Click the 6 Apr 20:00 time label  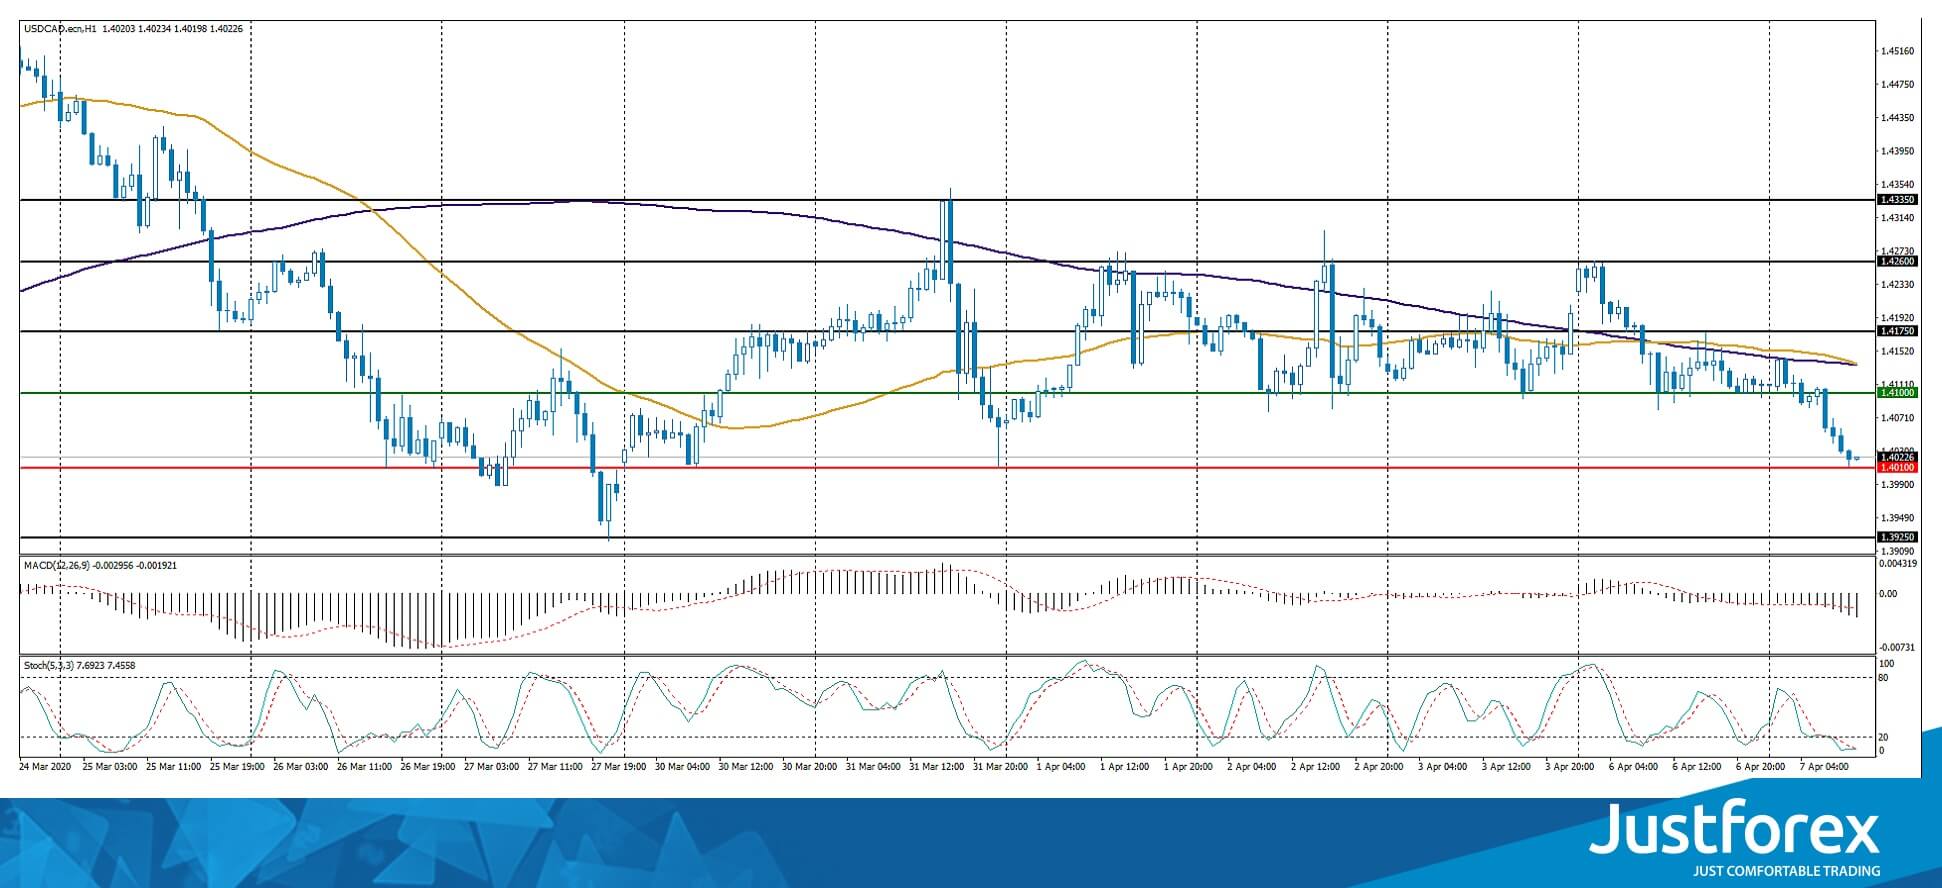(x=1762, y=766)
